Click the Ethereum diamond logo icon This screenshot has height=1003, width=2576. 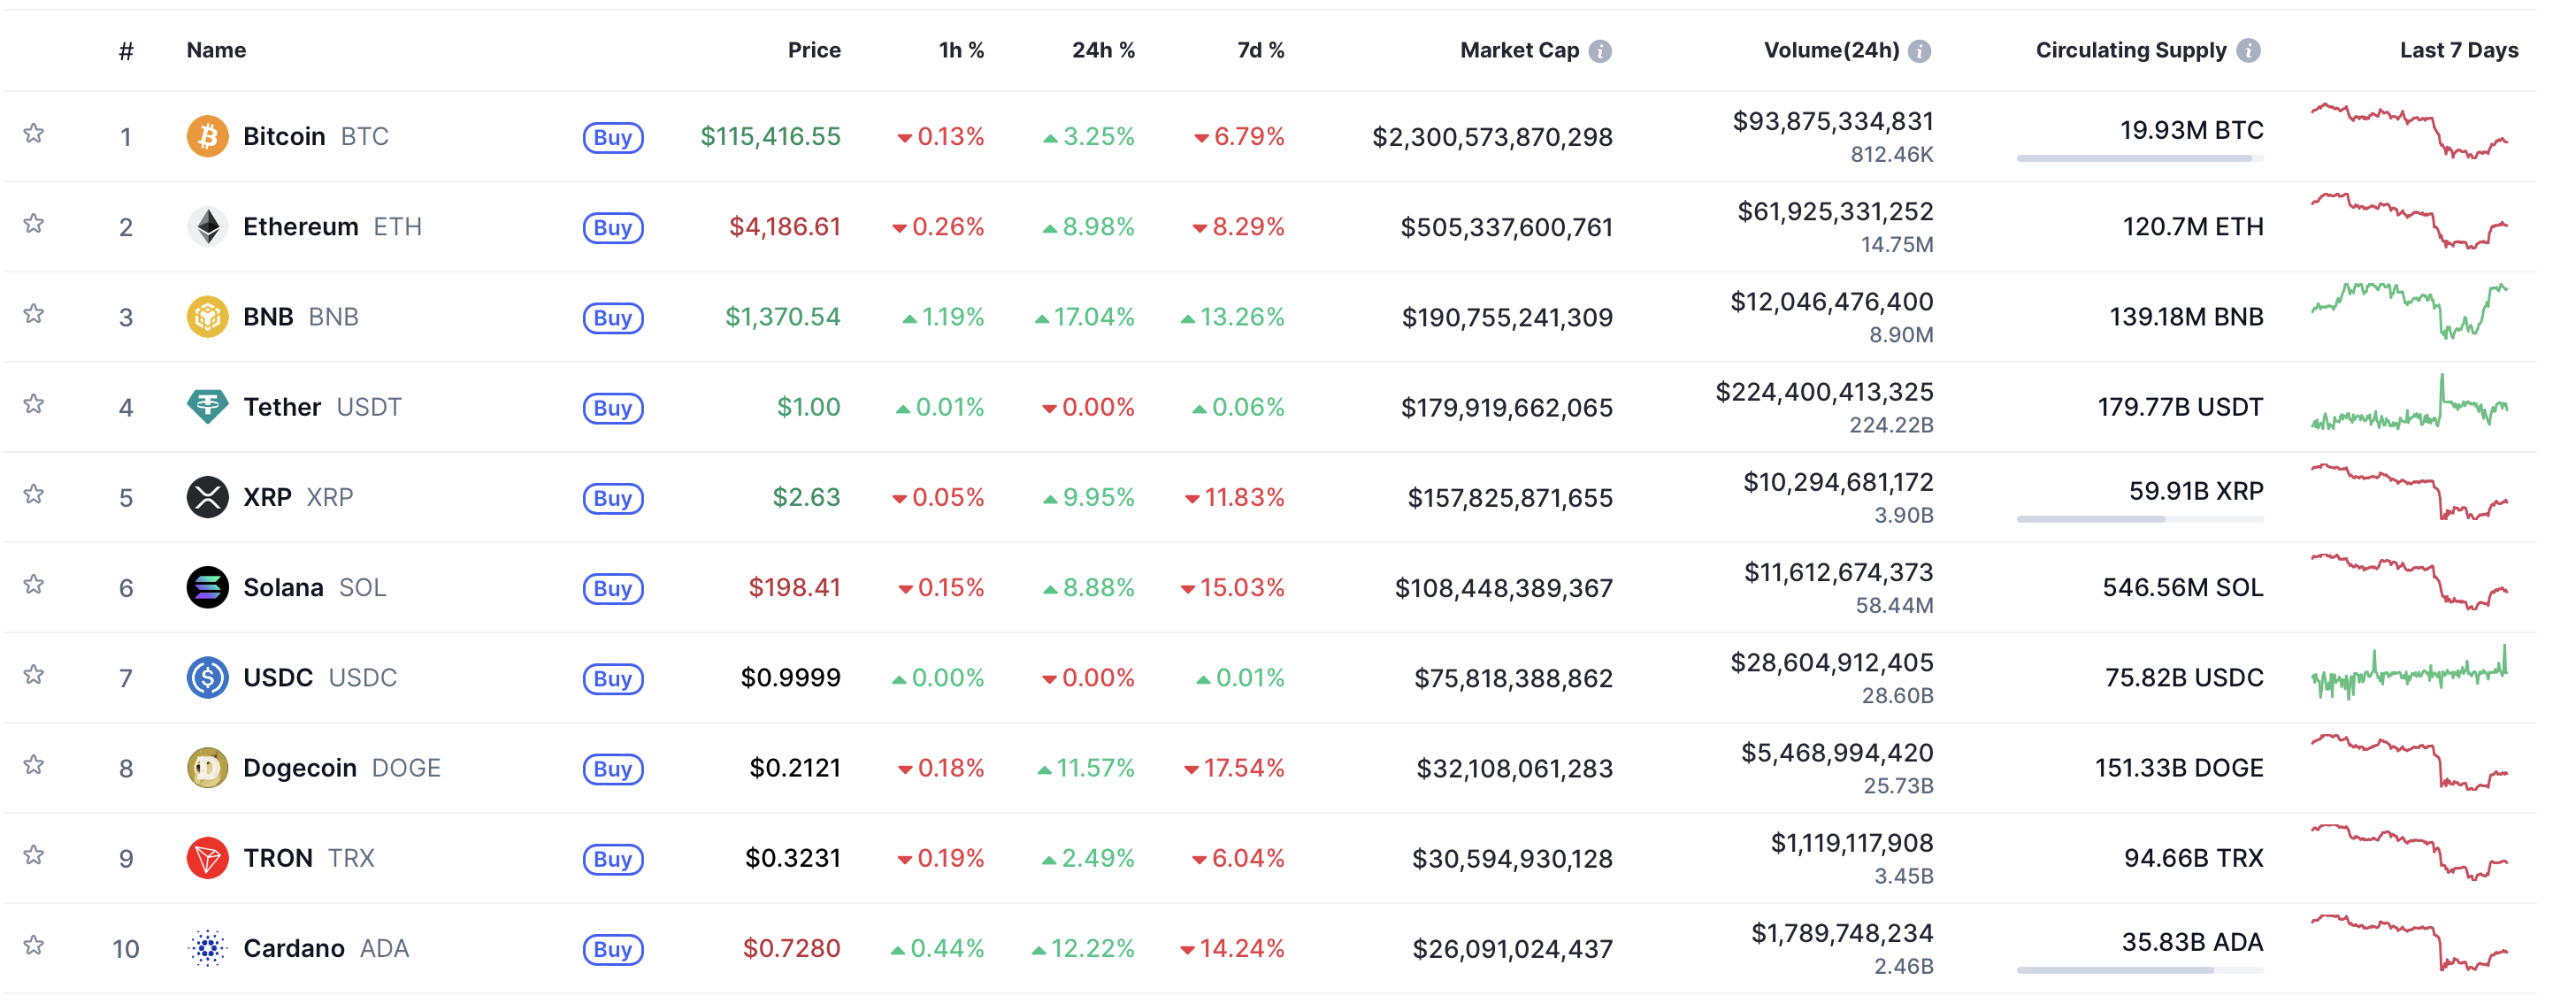(207, 226)
